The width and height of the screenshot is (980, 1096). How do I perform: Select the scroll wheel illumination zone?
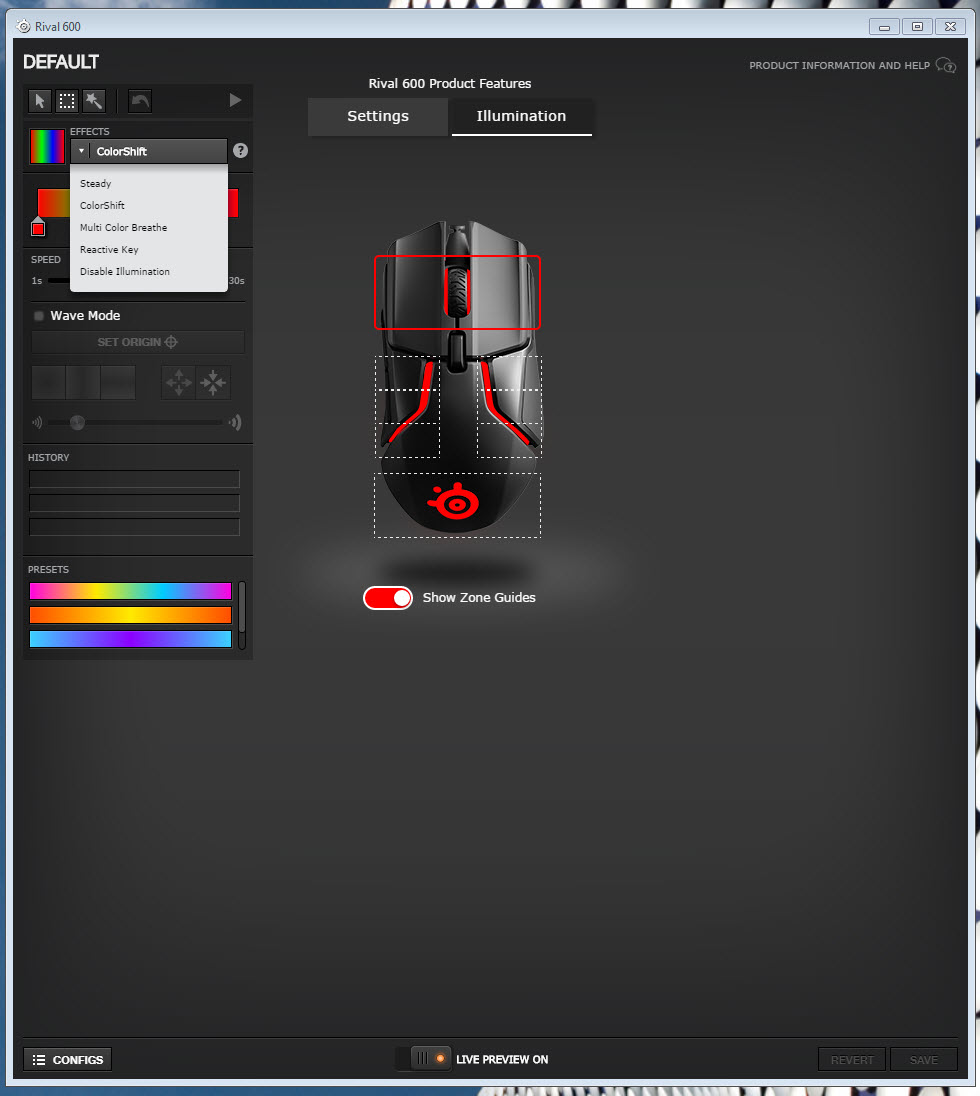click(x=457, y=291)
